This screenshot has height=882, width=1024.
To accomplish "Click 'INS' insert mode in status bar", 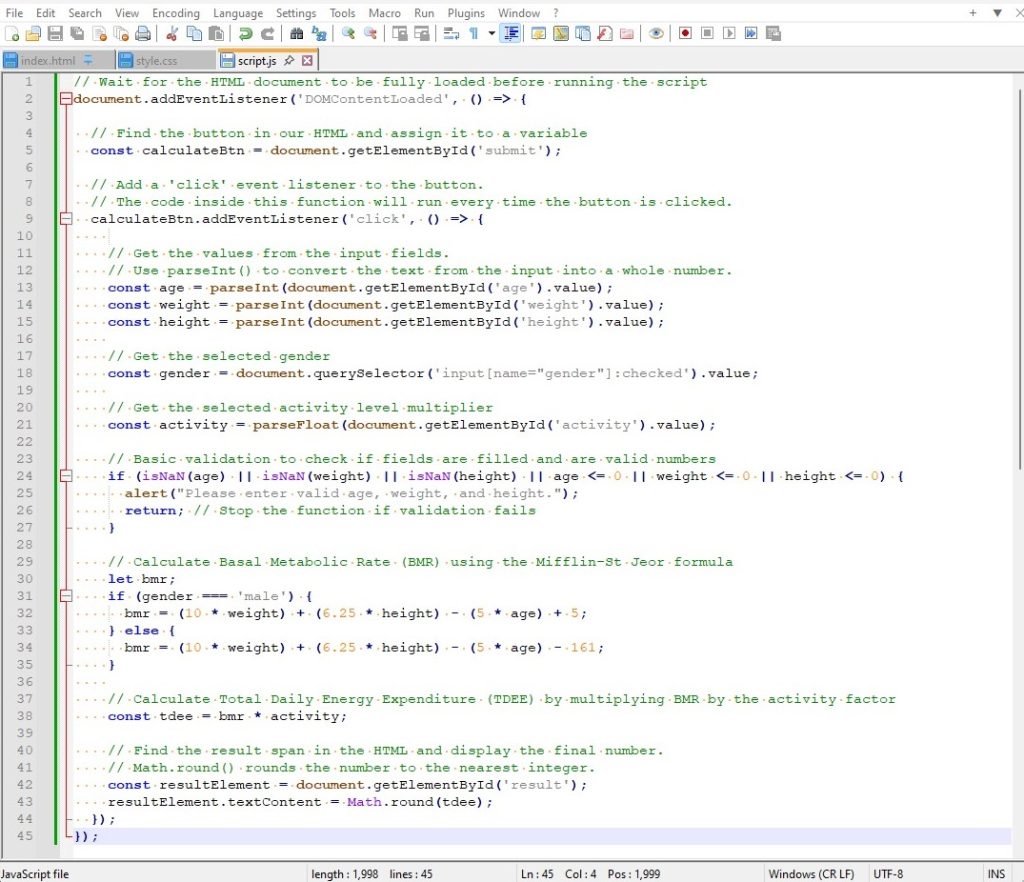I will point(996,874).
